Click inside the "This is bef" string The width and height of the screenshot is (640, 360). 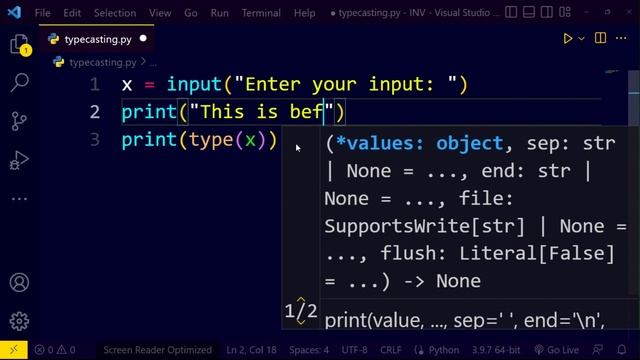261,112
